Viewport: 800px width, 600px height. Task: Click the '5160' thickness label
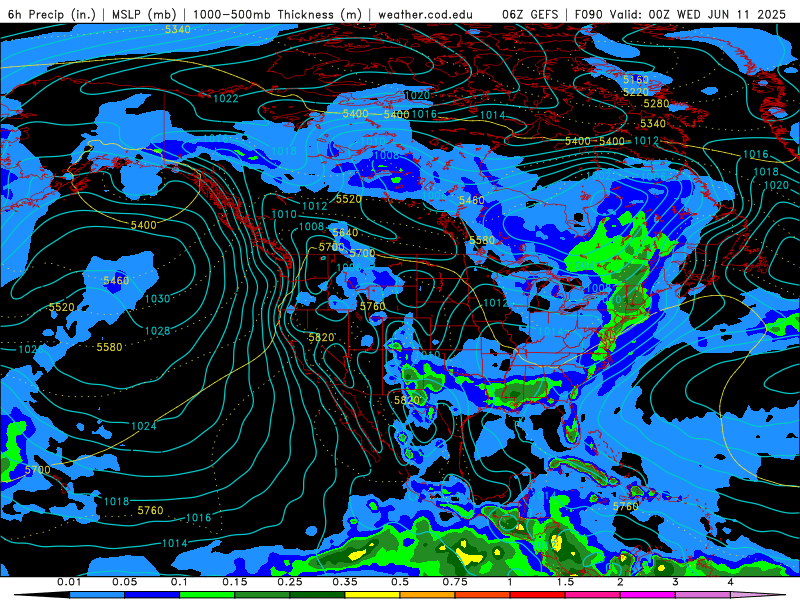636,80
